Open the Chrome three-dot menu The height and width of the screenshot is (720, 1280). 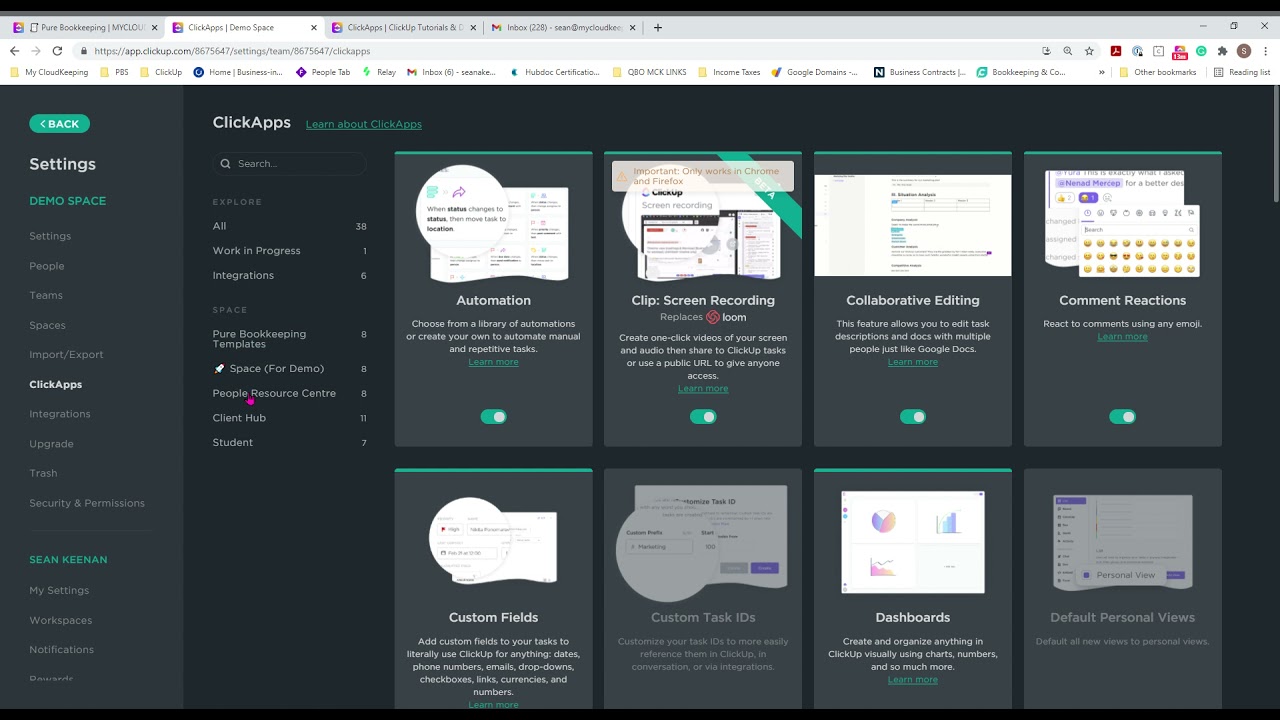pos(1265,51)
